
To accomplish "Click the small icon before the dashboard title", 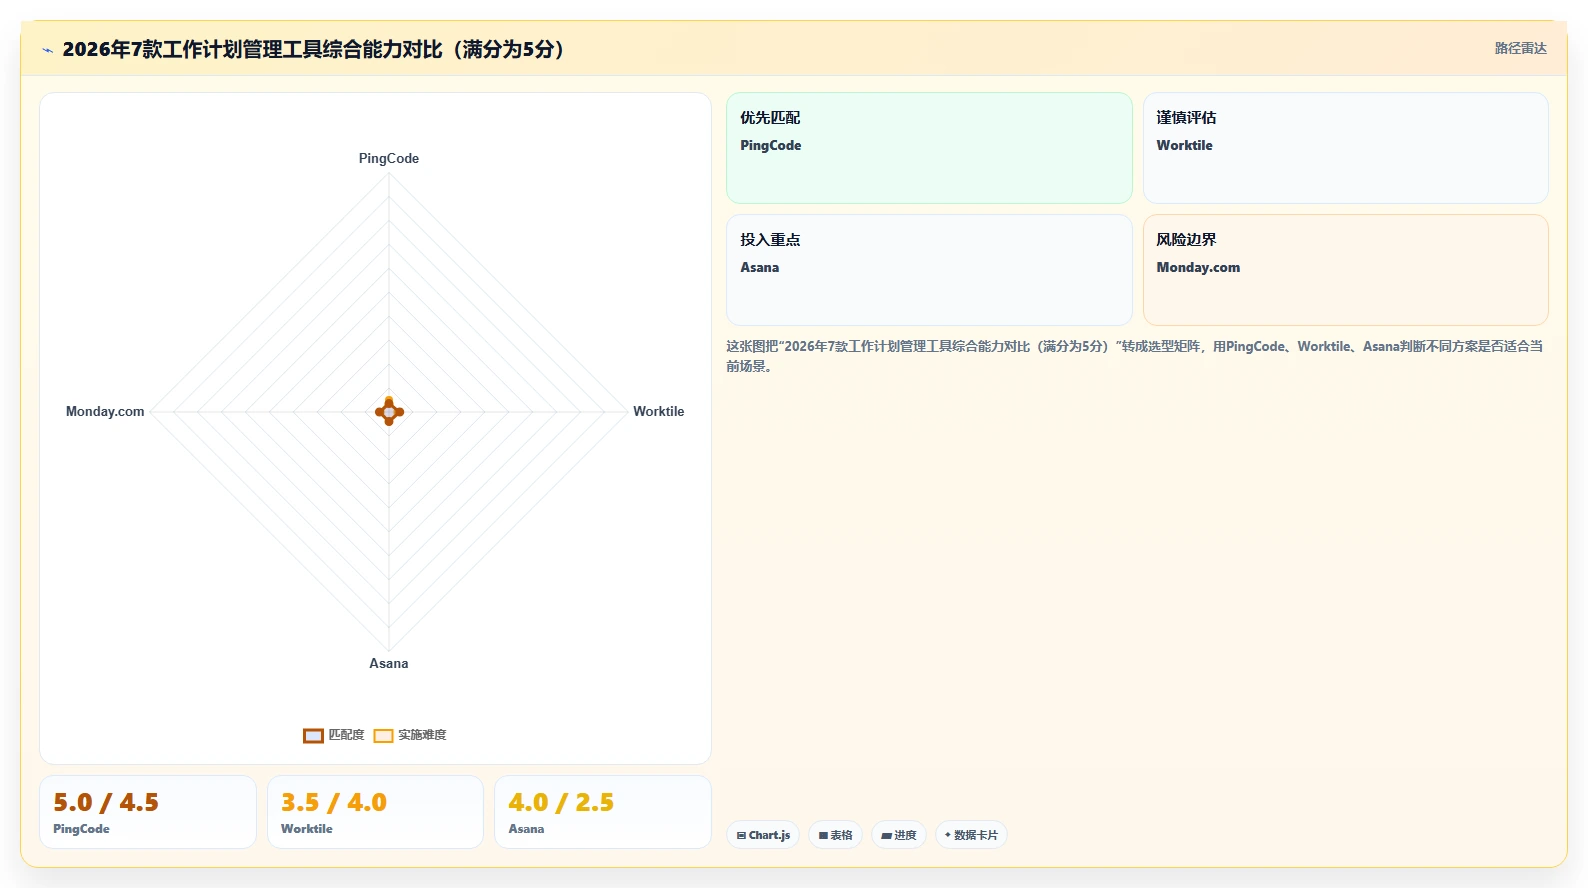I will point(47,50).
